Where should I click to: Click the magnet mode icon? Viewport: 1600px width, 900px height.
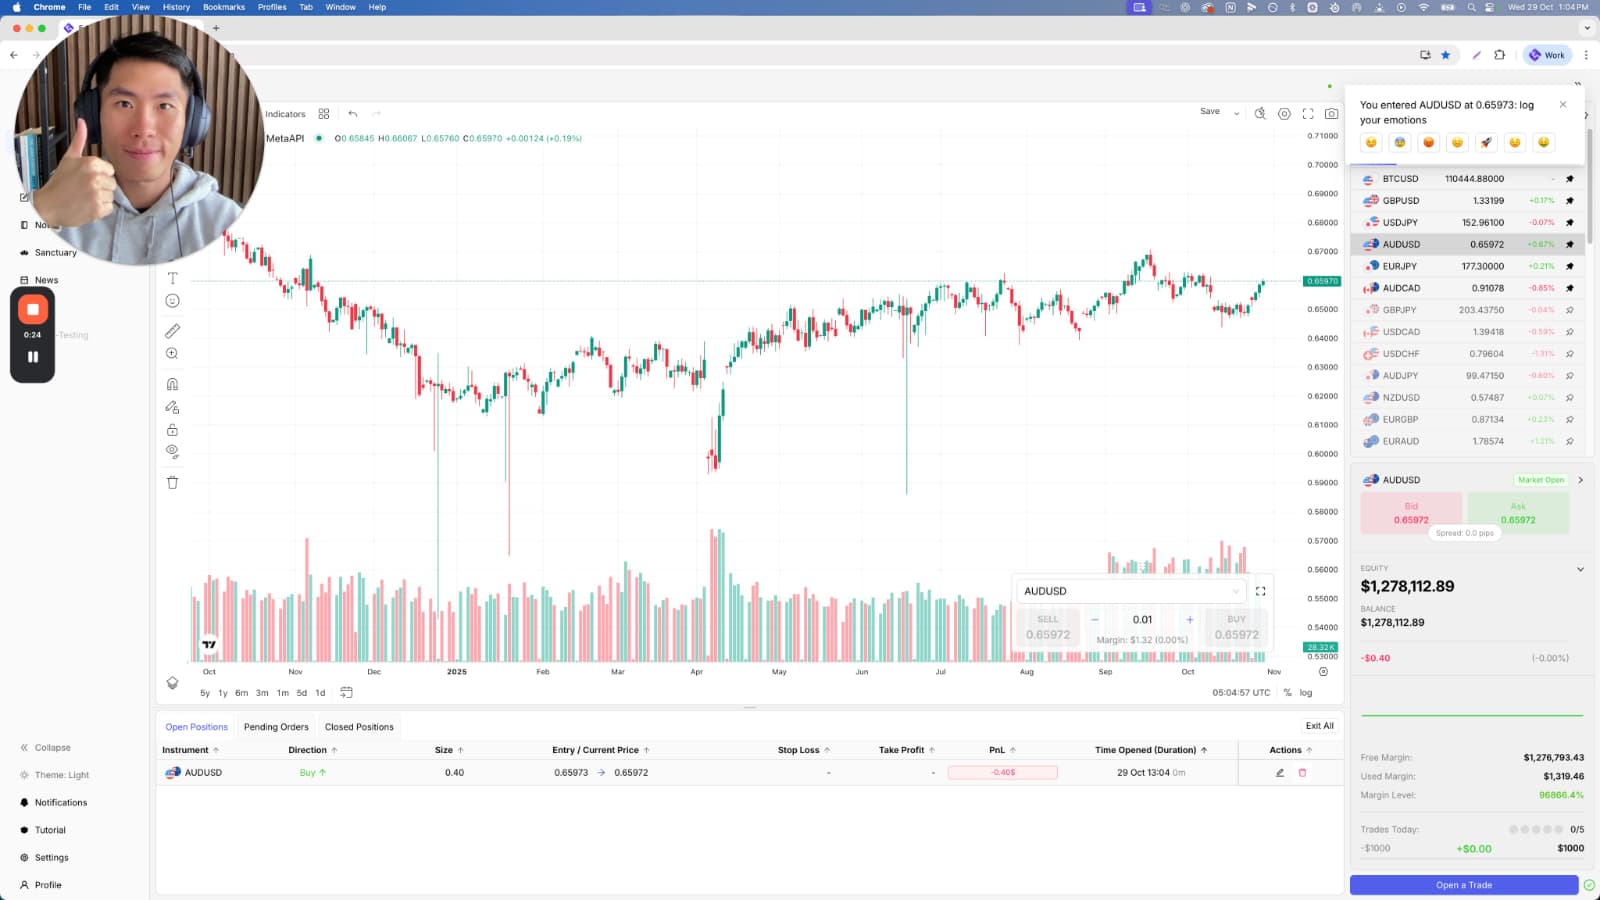pyautogui.click(x=172, y=384)
